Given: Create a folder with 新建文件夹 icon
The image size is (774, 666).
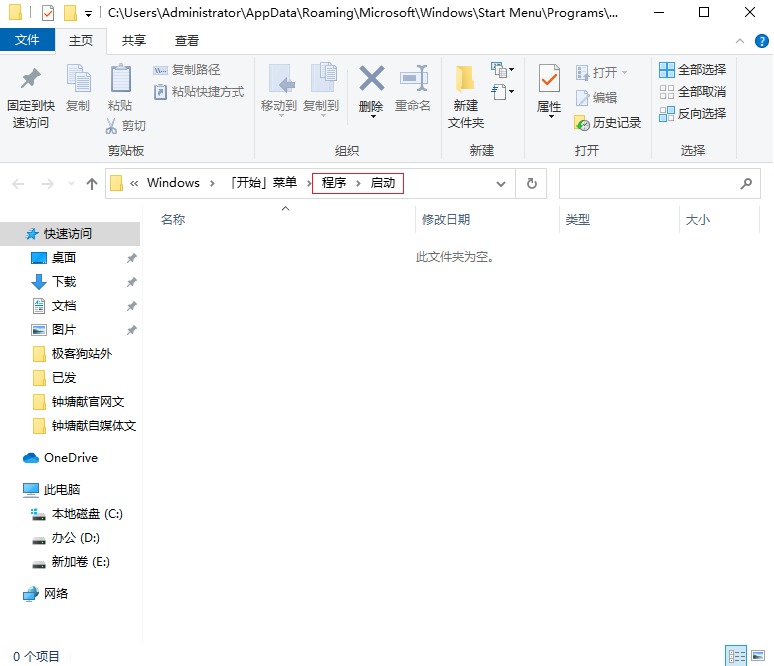Looking at the screenshot, I should click(x=465, y=80).
